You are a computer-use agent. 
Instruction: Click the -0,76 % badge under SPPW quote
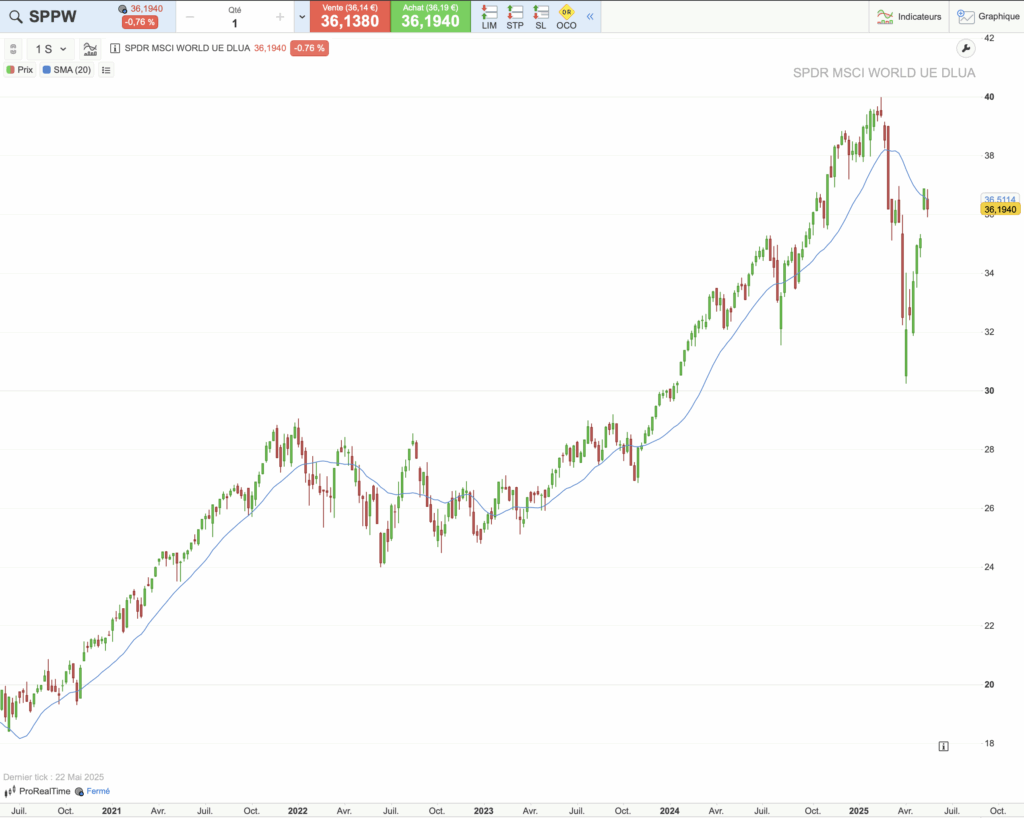[140, 22]
